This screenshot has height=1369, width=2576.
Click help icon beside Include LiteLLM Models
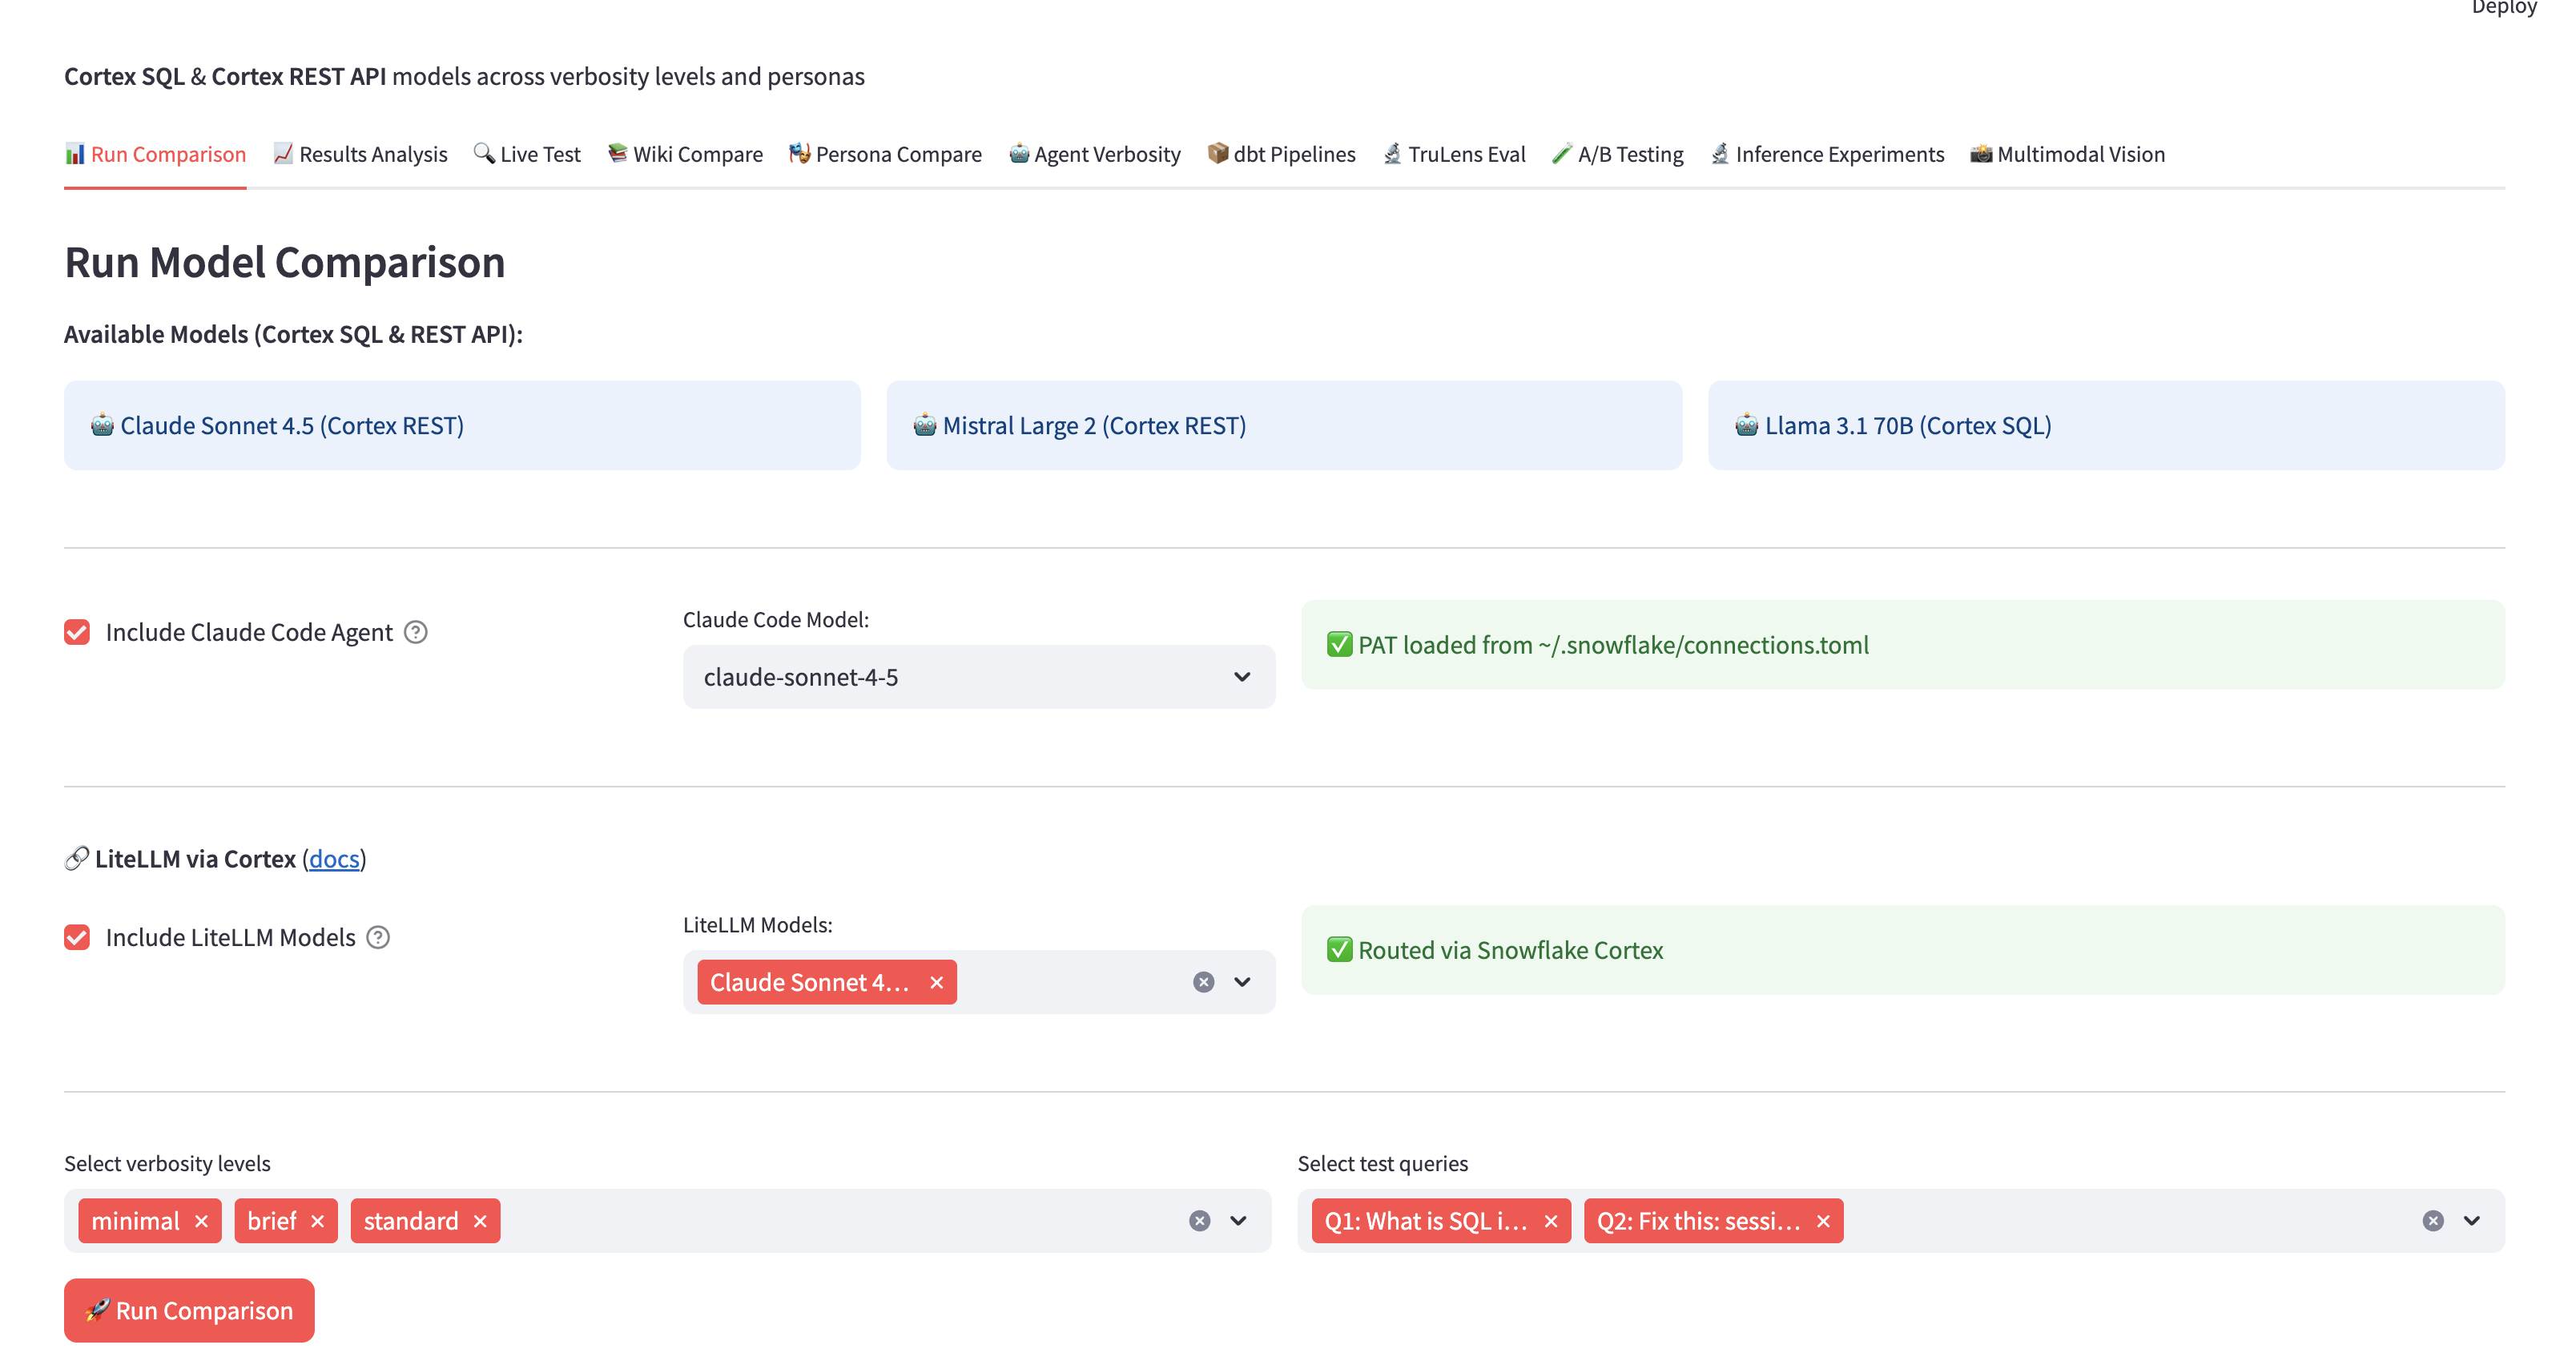click(x=378, y=937)
